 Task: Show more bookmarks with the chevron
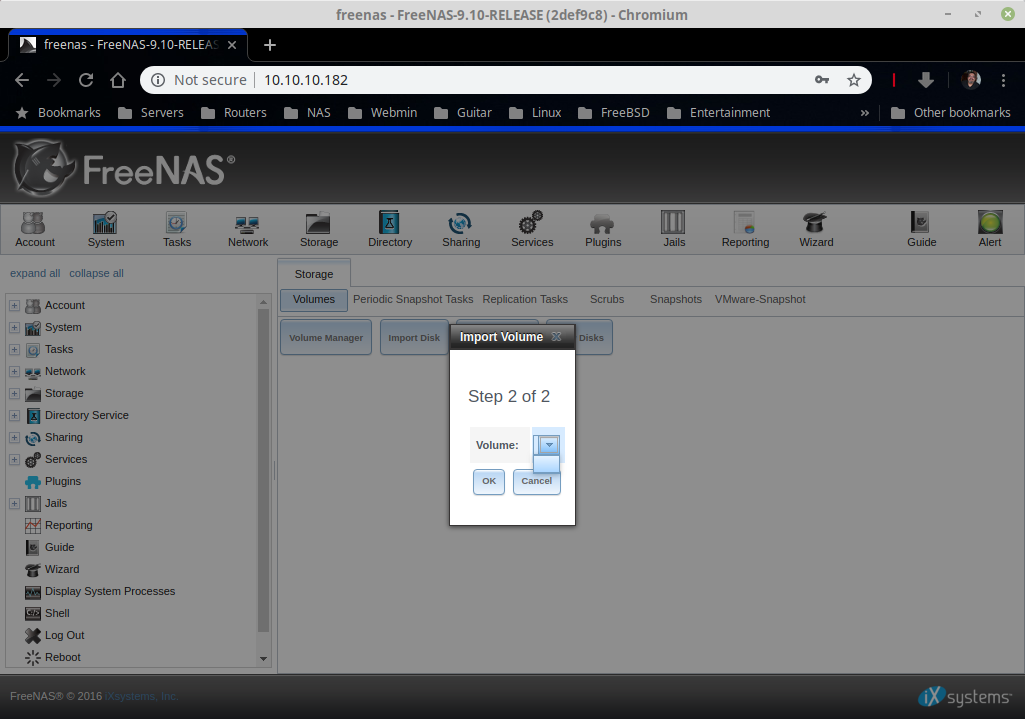coord(865,112)
